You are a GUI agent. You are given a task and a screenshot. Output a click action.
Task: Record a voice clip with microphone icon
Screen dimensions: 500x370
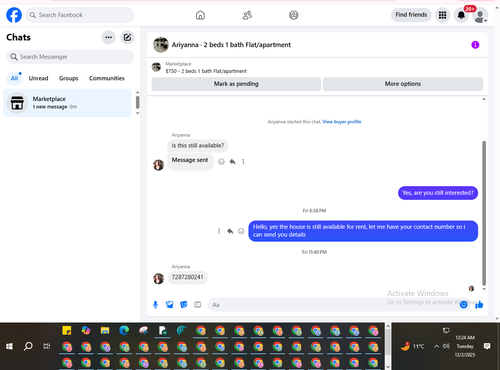(155, 305)
